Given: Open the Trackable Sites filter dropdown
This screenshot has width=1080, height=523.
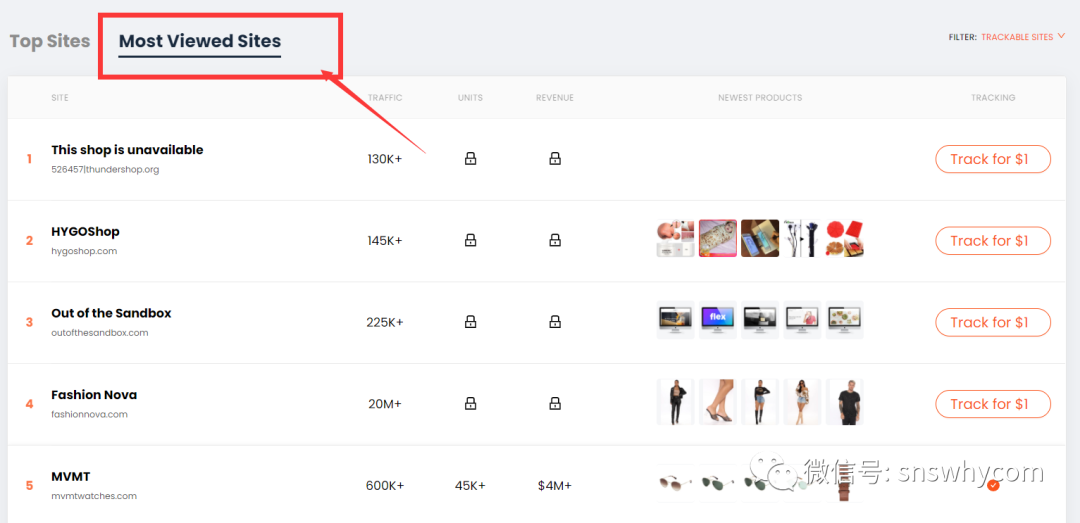Looking at the screenshot, I should pyautogui.click(x=1022, y=37).
